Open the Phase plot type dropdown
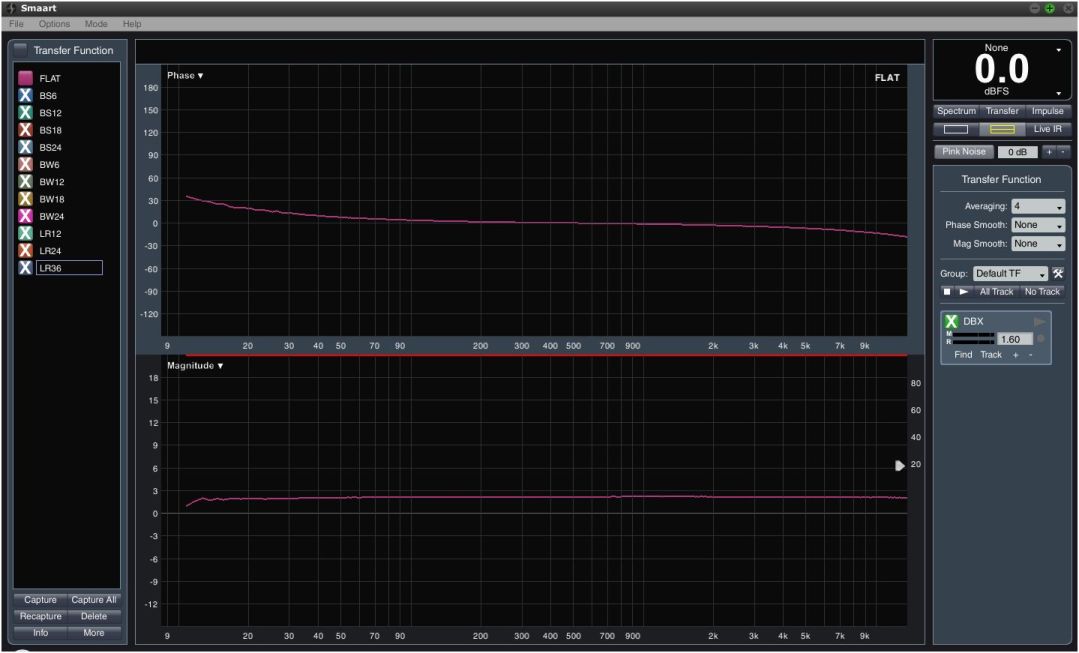The height and width of the screenshot is (653, 1079). [x=185, y=76]
